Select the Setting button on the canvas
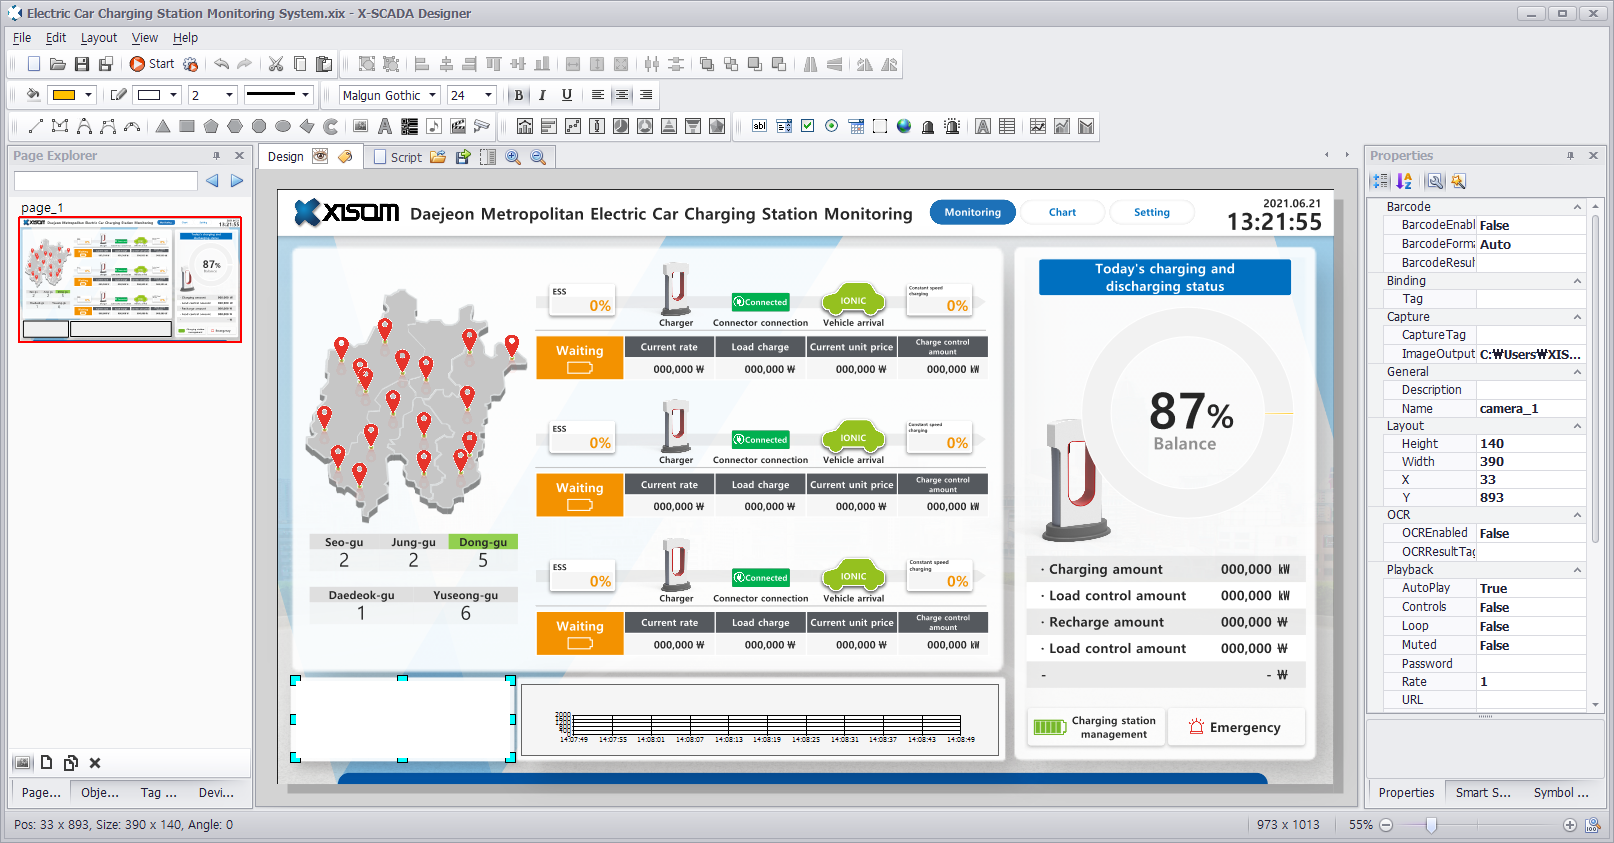1614x843 pixels. tap(1151, 212)
